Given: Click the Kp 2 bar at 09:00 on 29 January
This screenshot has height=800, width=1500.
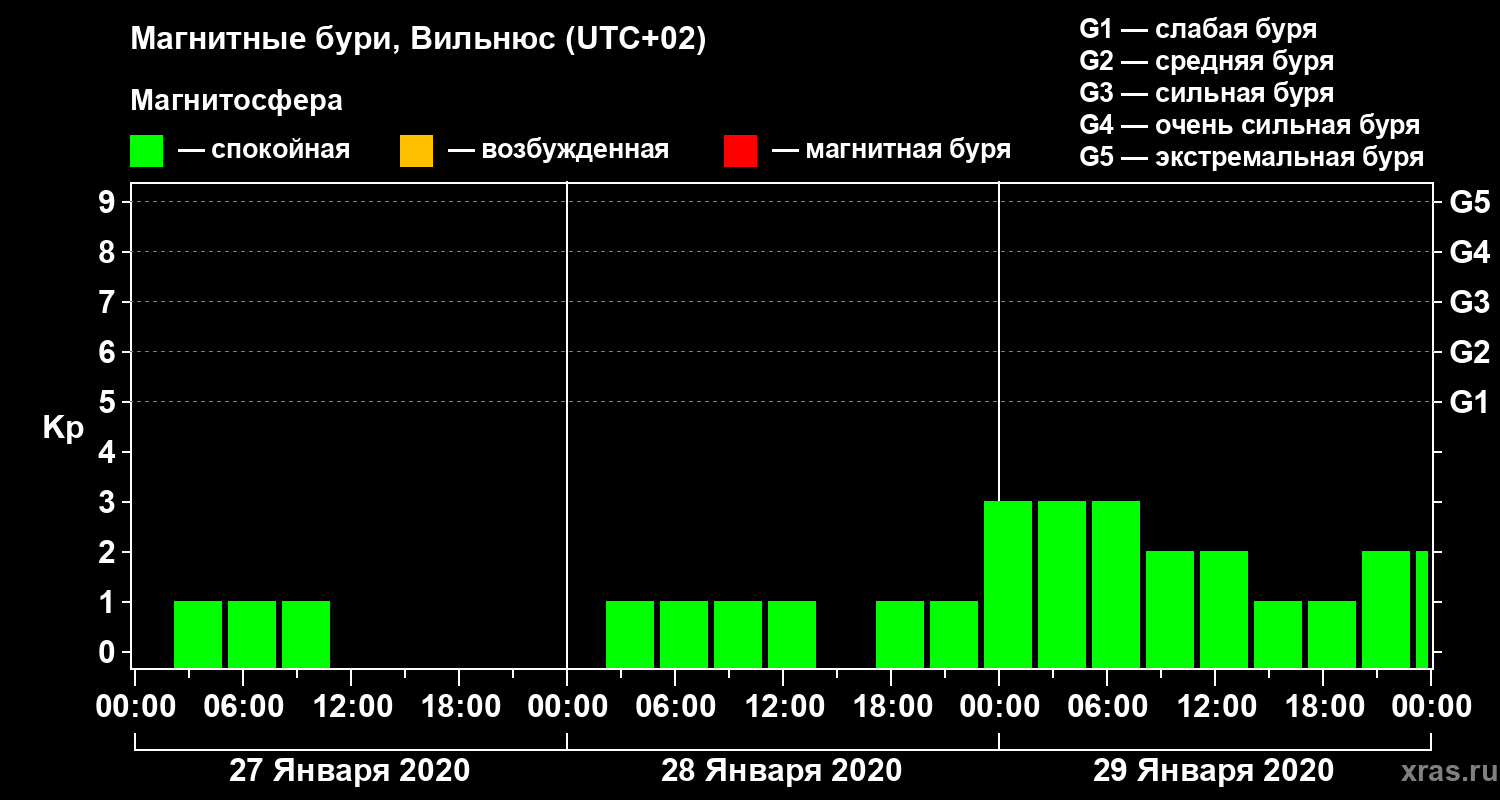Looking at the screenshot, I should pos(1170,610).
